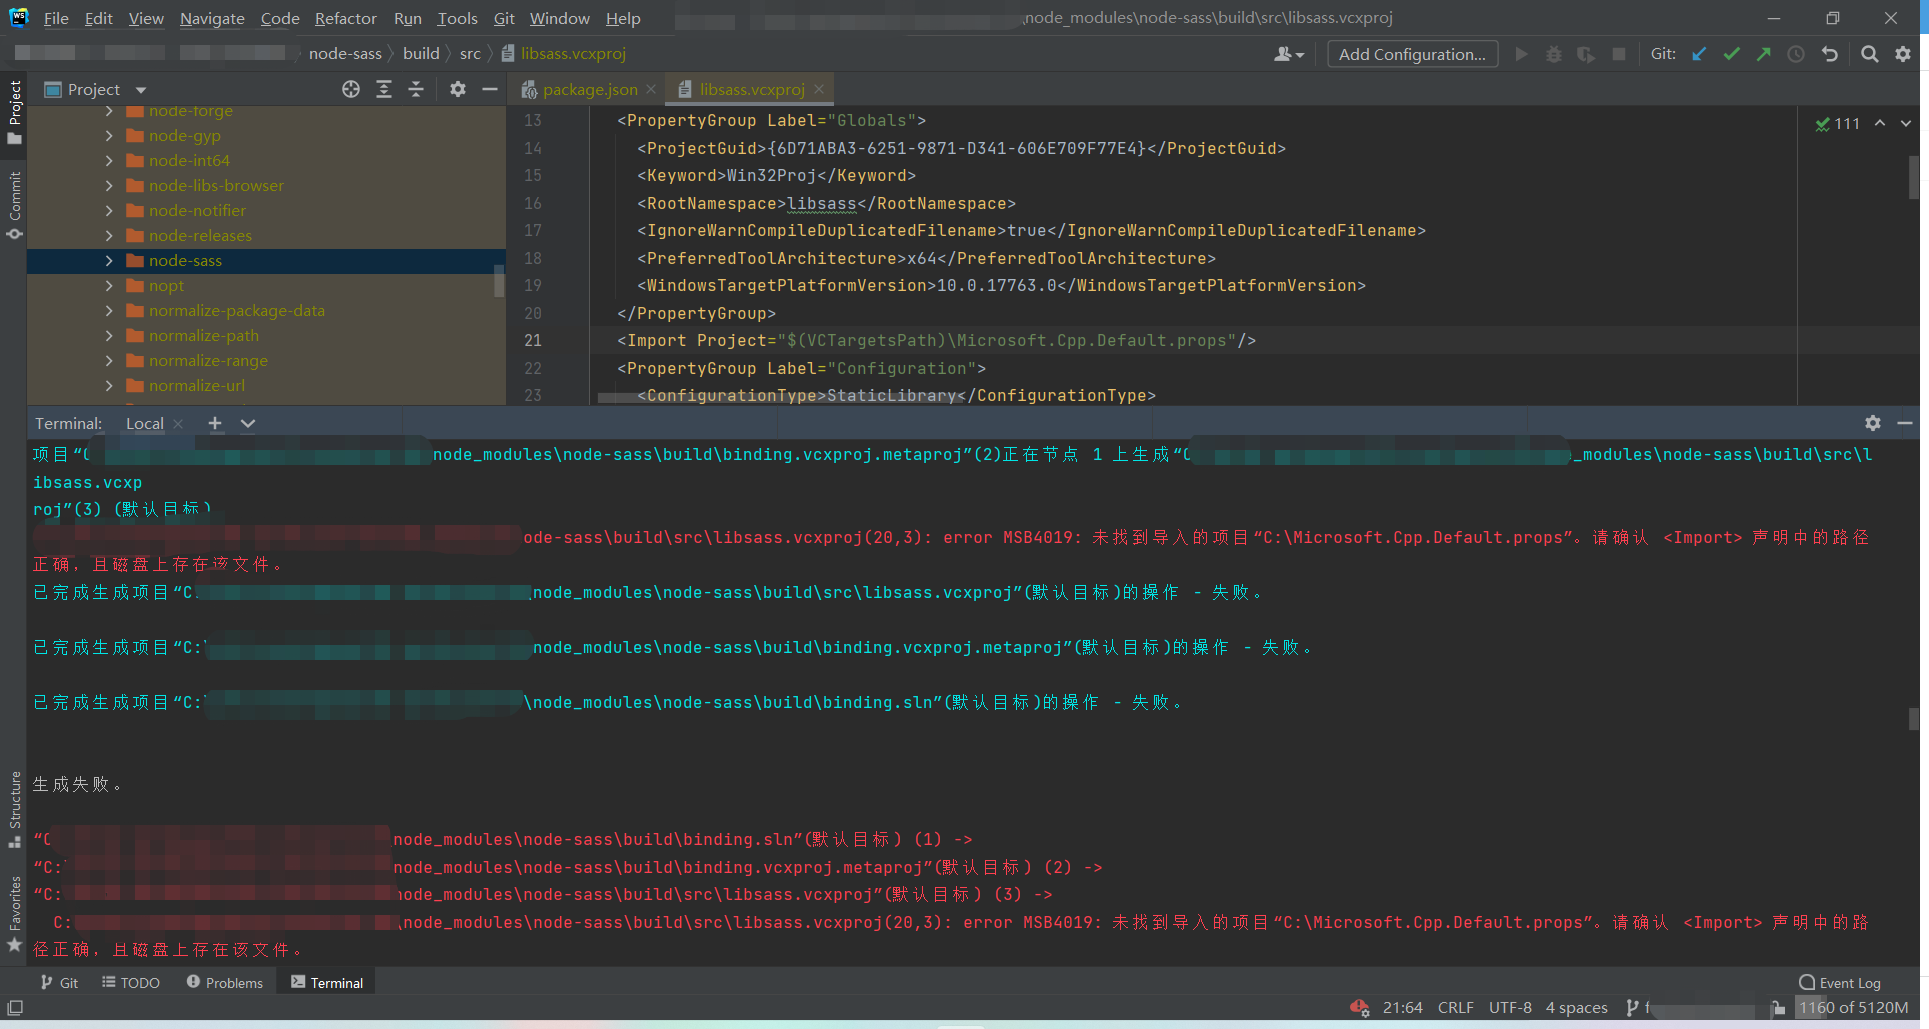The height and width of the screenshot is (1029, 1929).
Task: Open Project panel options gear
Action: click(x=457, y=89)
